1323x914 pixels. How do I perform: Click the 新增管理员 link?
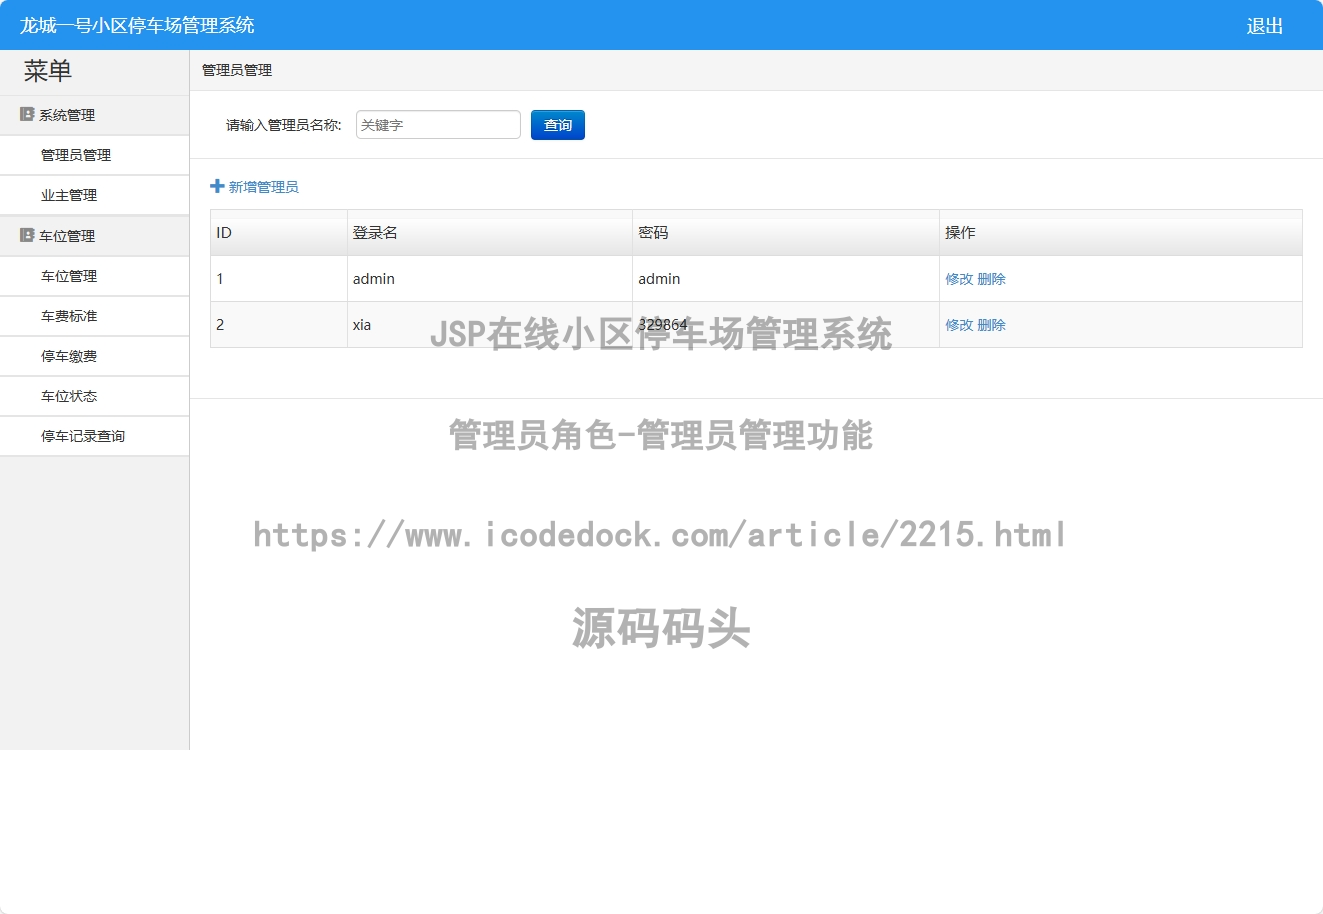click(263, 187)
